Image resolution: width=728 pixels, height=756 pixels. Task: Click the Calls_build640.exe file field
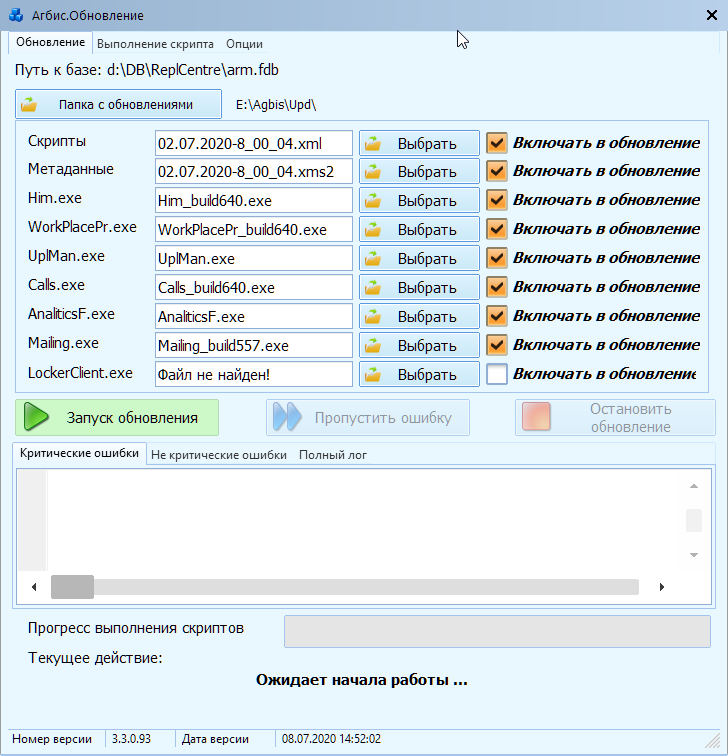[x=254, y=287]
